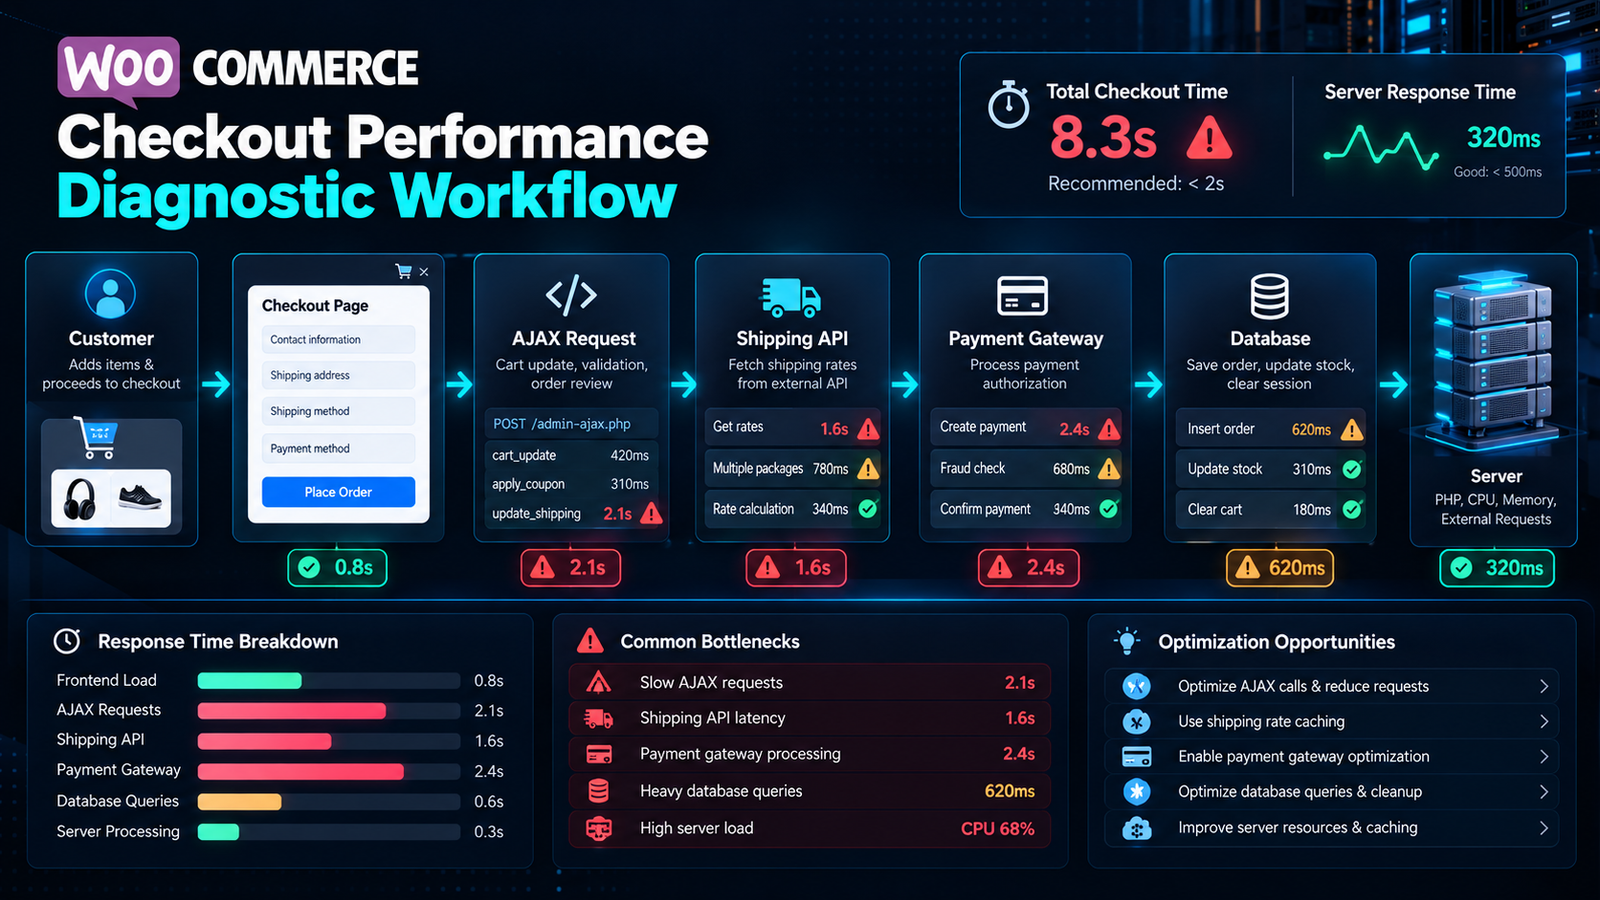This screenshot has height=900, width=1600.
Task: Select the Shipping method field
Action: [x=338, y=412]
